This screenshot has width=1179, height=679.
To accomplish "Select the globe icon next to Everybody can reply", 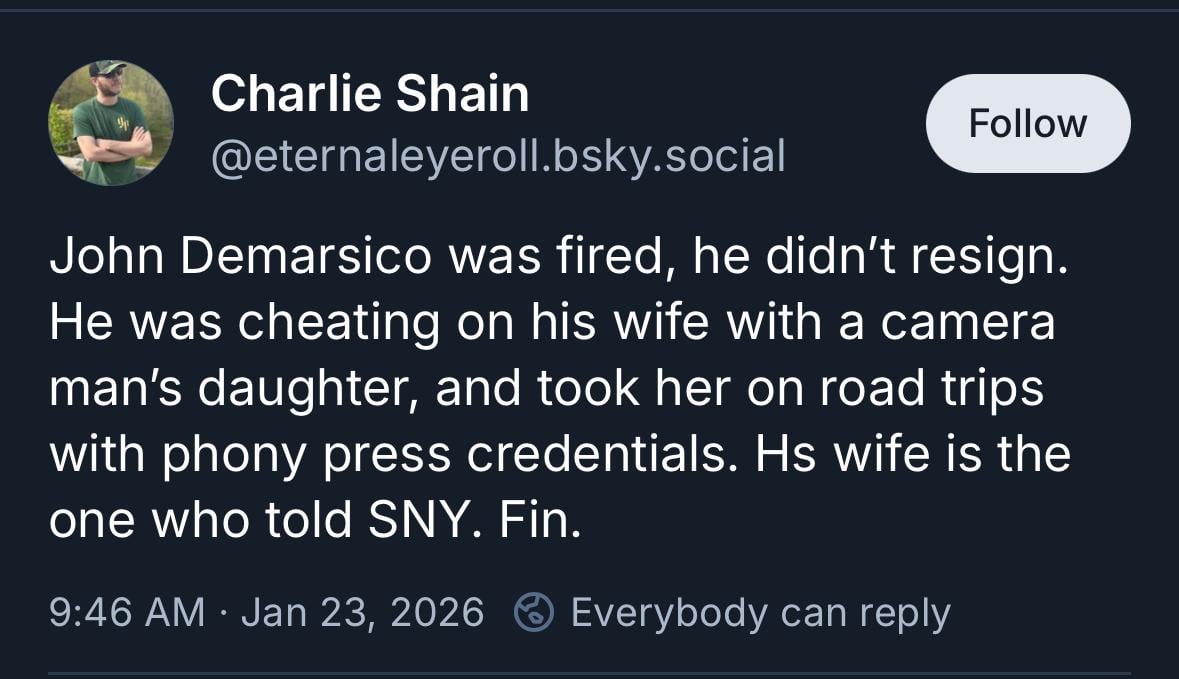I will [529, 611].
